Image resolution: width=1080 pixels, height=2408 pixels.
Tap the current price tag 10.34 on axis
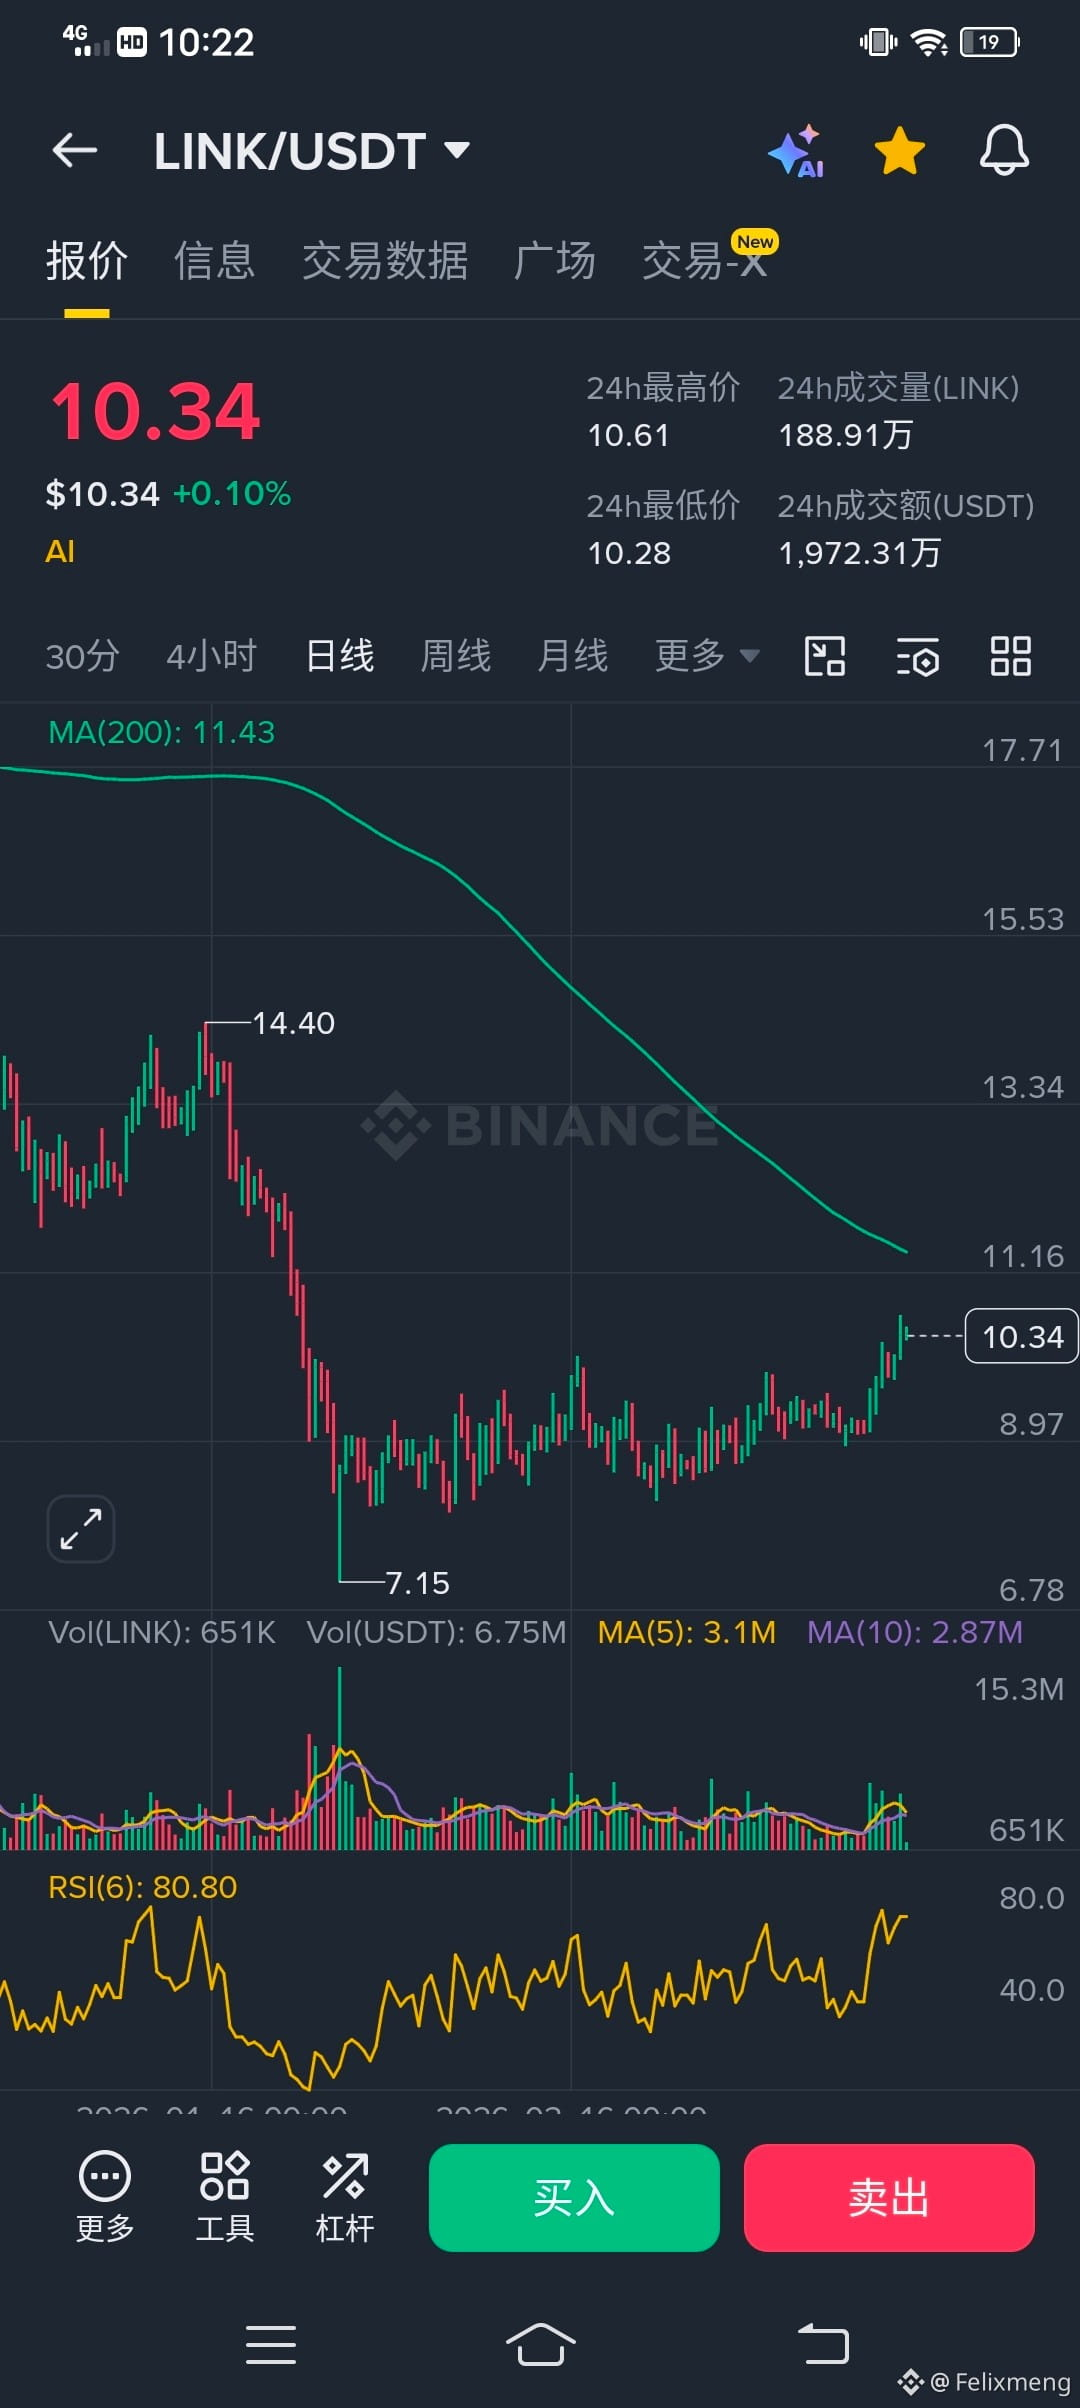1021,1336
